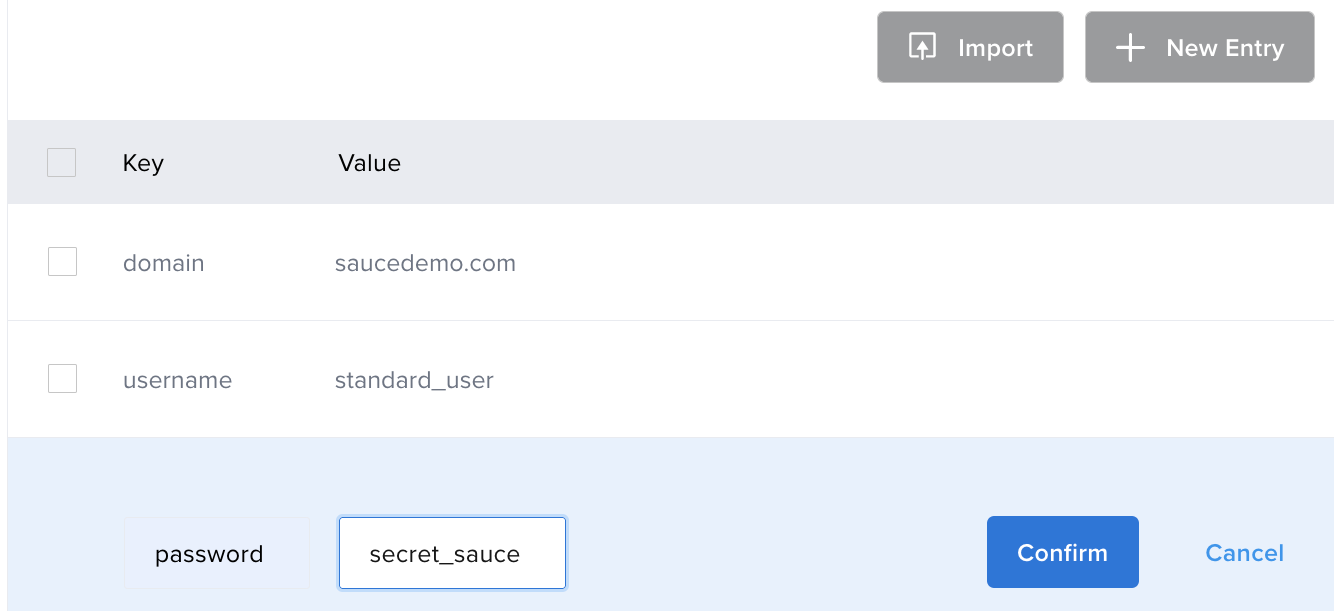Image resolution: width=1334 pixels, height=611 pixels.
Task: Click the secret_sauce value input field
Action: [x=452, y=553]
